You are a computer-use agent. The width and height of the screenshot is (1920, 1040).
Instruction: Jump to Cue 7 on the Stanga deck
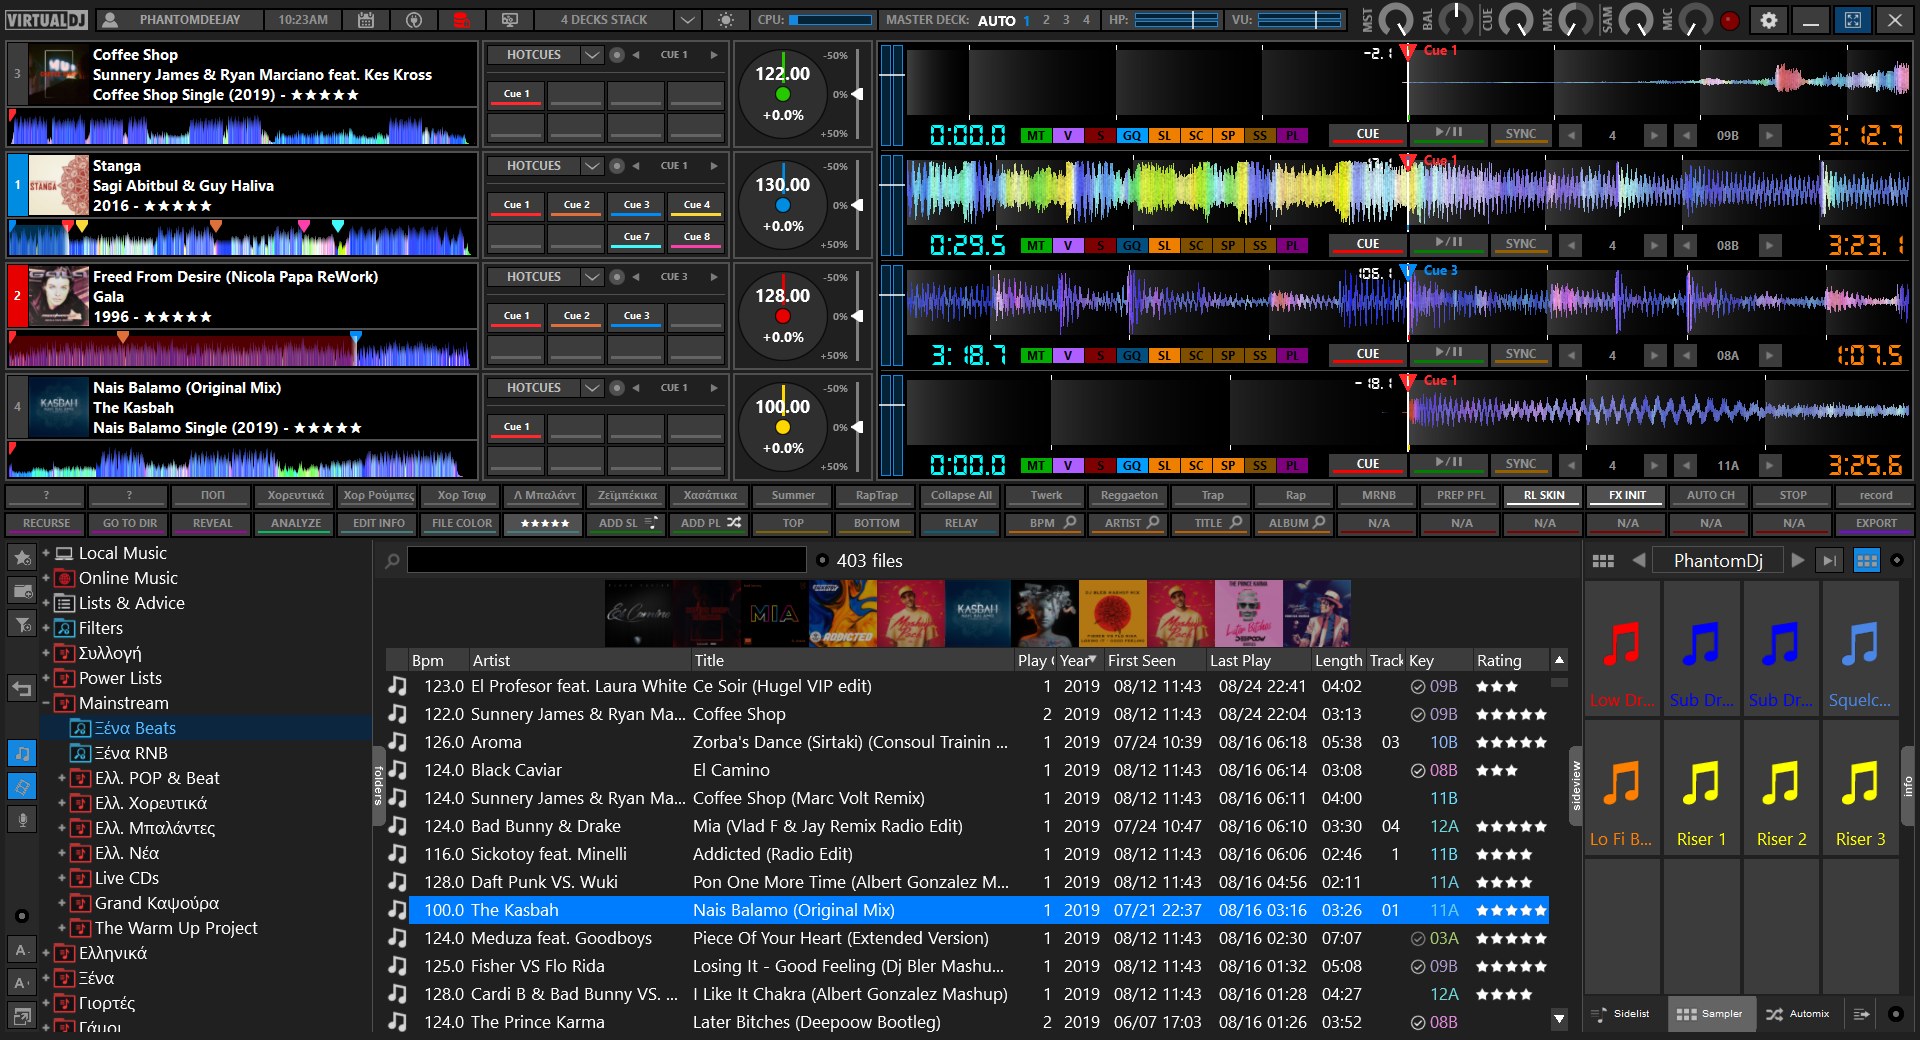[637, 237]
